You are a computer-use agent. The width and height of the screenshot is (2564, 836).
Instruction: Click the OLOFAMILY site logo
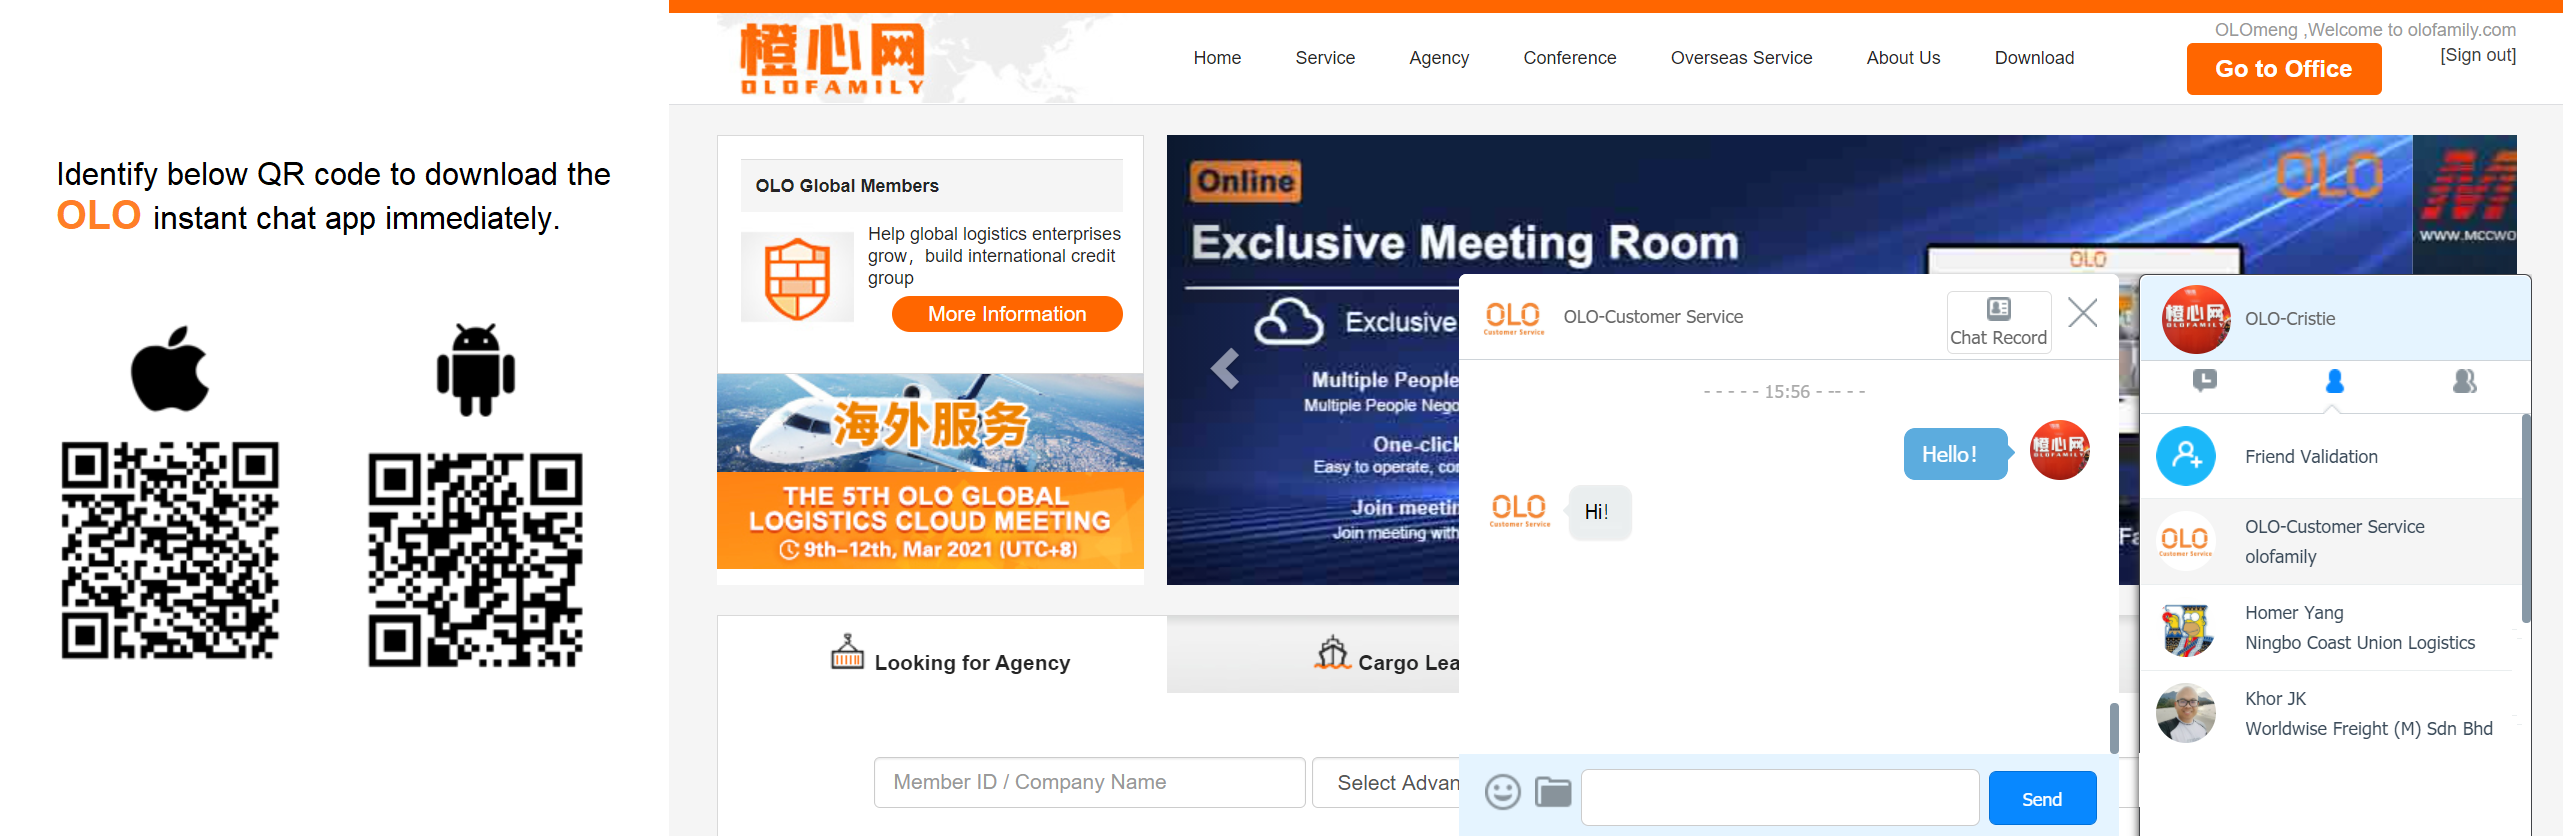coord(832,59)
